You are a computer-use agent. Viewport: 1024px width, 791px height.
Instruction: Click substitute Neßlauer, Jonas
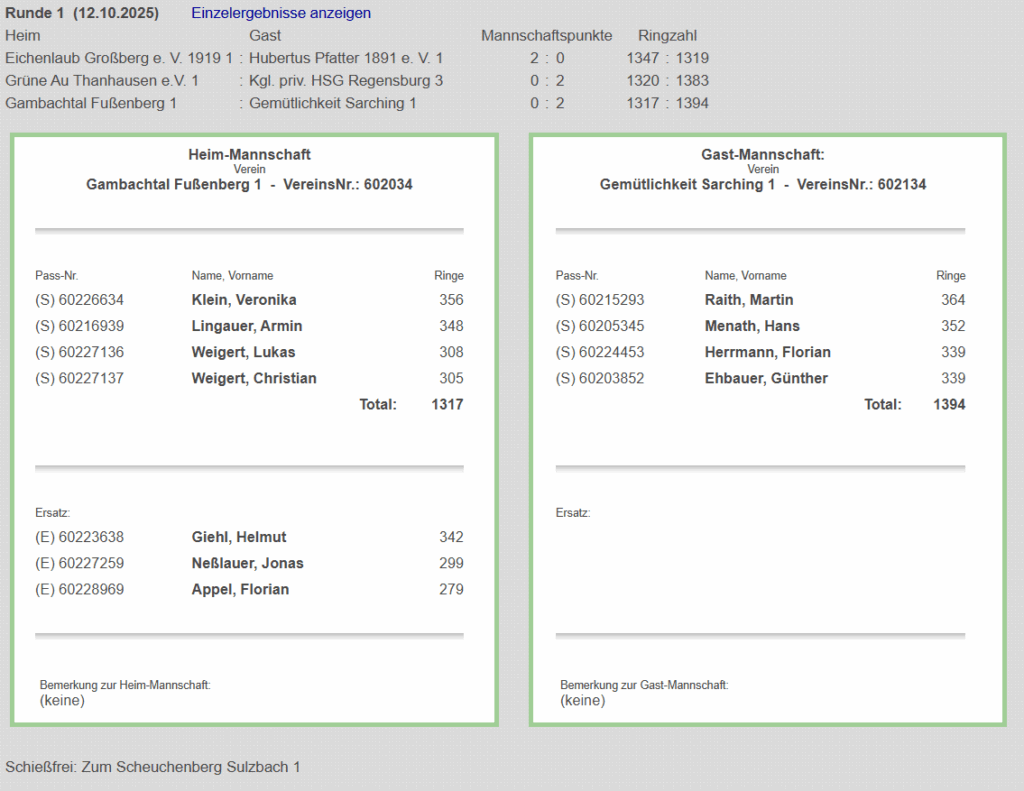[247, 563]
